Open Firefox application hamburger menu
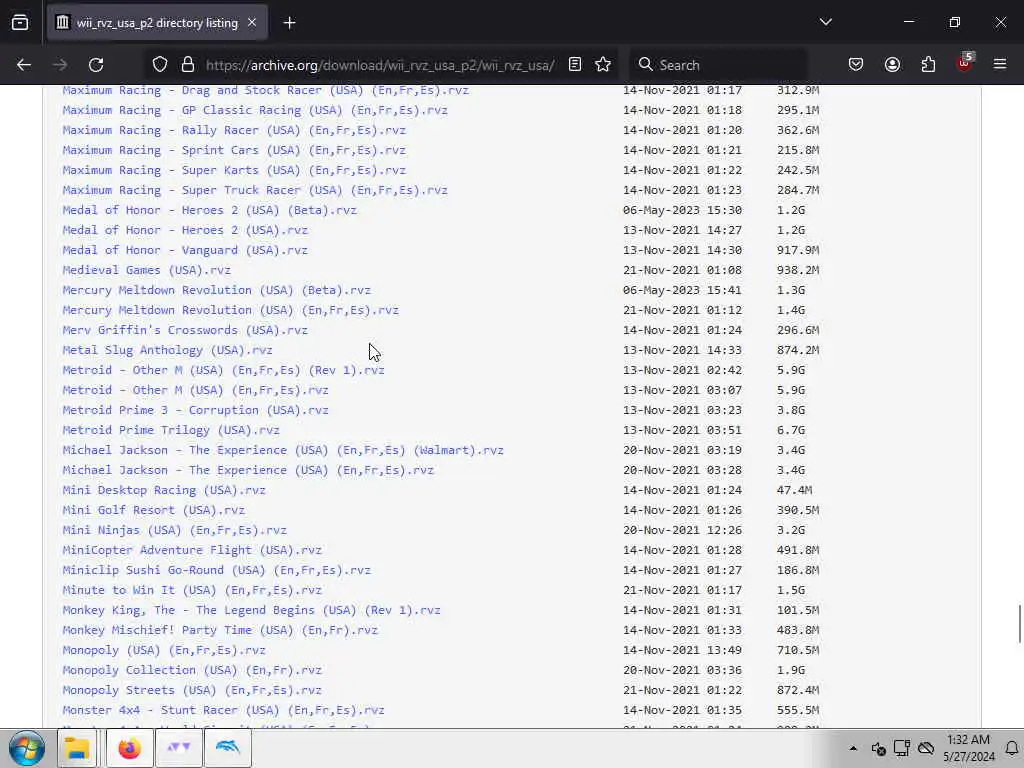 point(1000,65)
